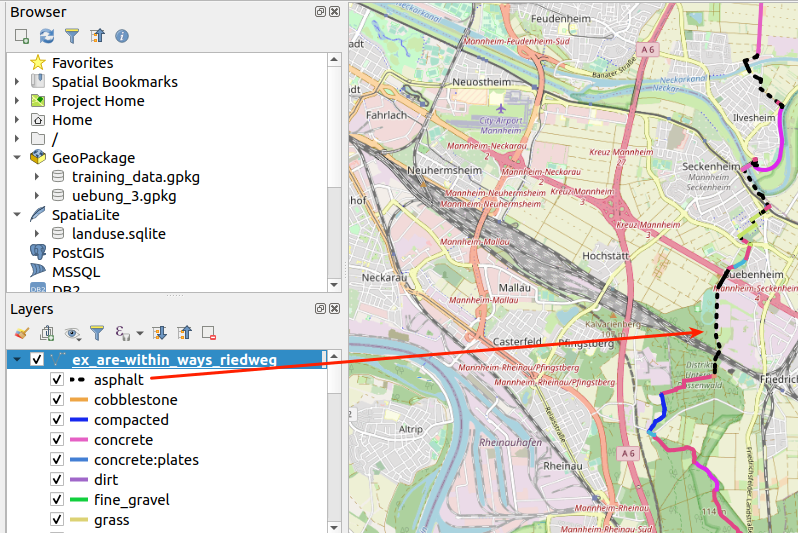The image size is (798, 533).
Task: Close the Browser panel
Action: coord(334,12)
